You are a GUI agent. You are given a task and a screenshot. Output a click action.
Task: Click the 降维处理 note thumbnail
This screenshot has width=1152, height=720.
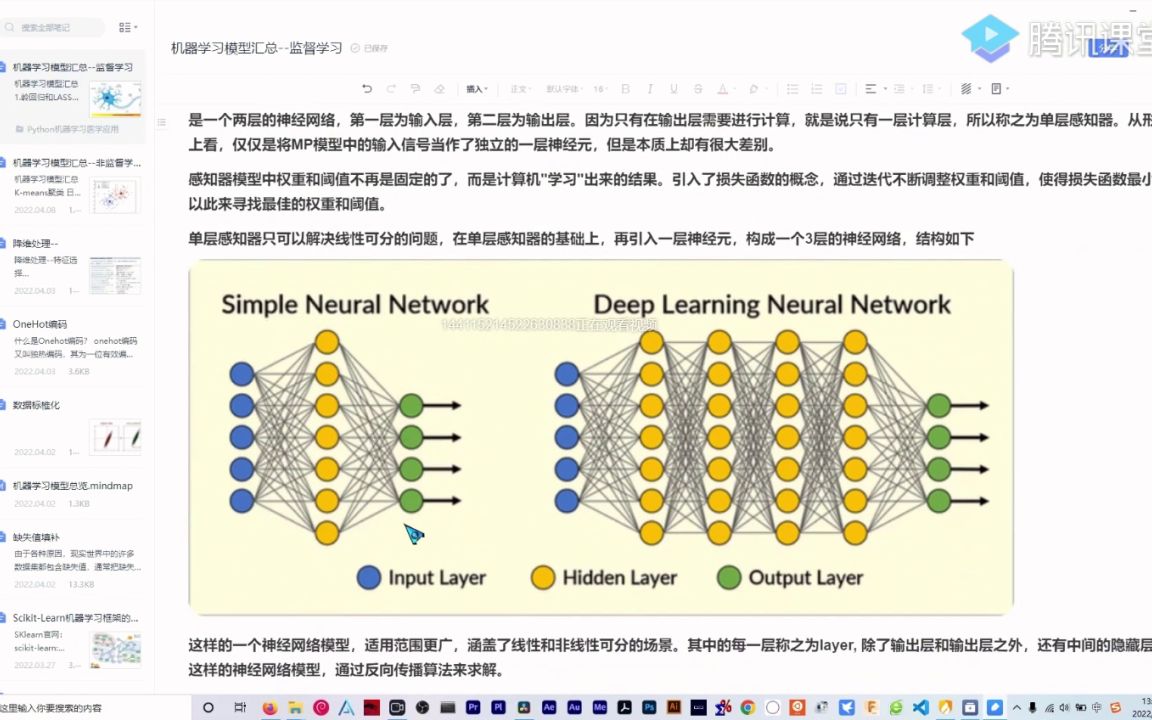114,275
